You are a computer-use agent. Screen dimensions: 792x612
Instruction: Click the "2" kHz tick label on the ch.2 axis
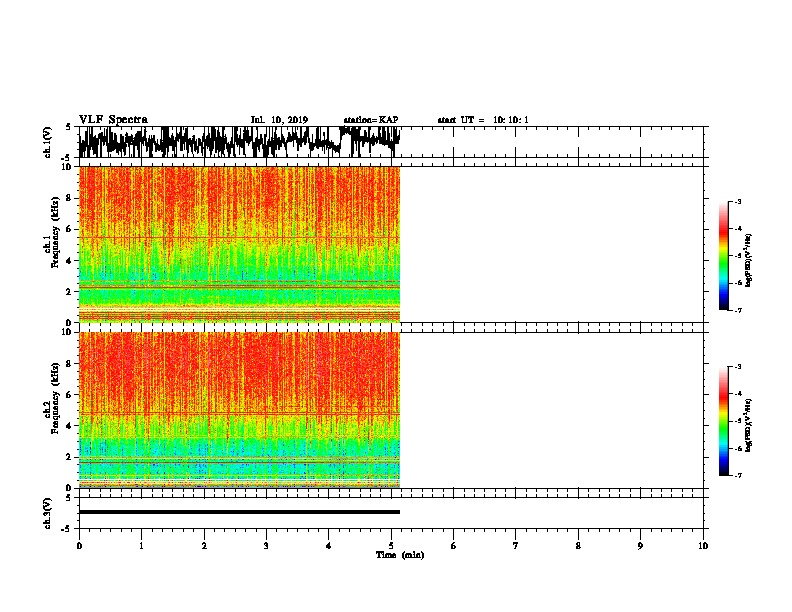point(69,457)
